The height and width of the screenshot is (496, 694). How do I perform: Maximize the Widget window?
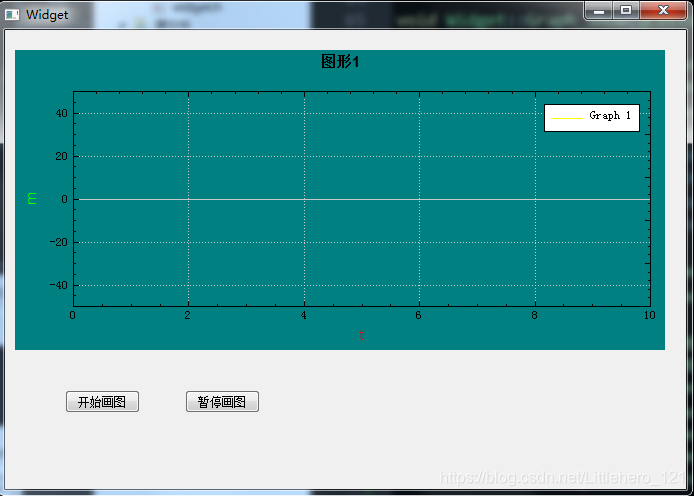(x=626, y=10)
